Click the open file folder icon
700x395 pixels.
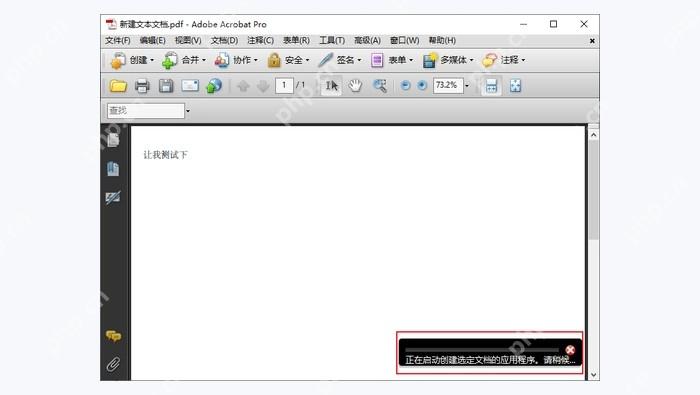pyautogui.click(x=118, y=86)
